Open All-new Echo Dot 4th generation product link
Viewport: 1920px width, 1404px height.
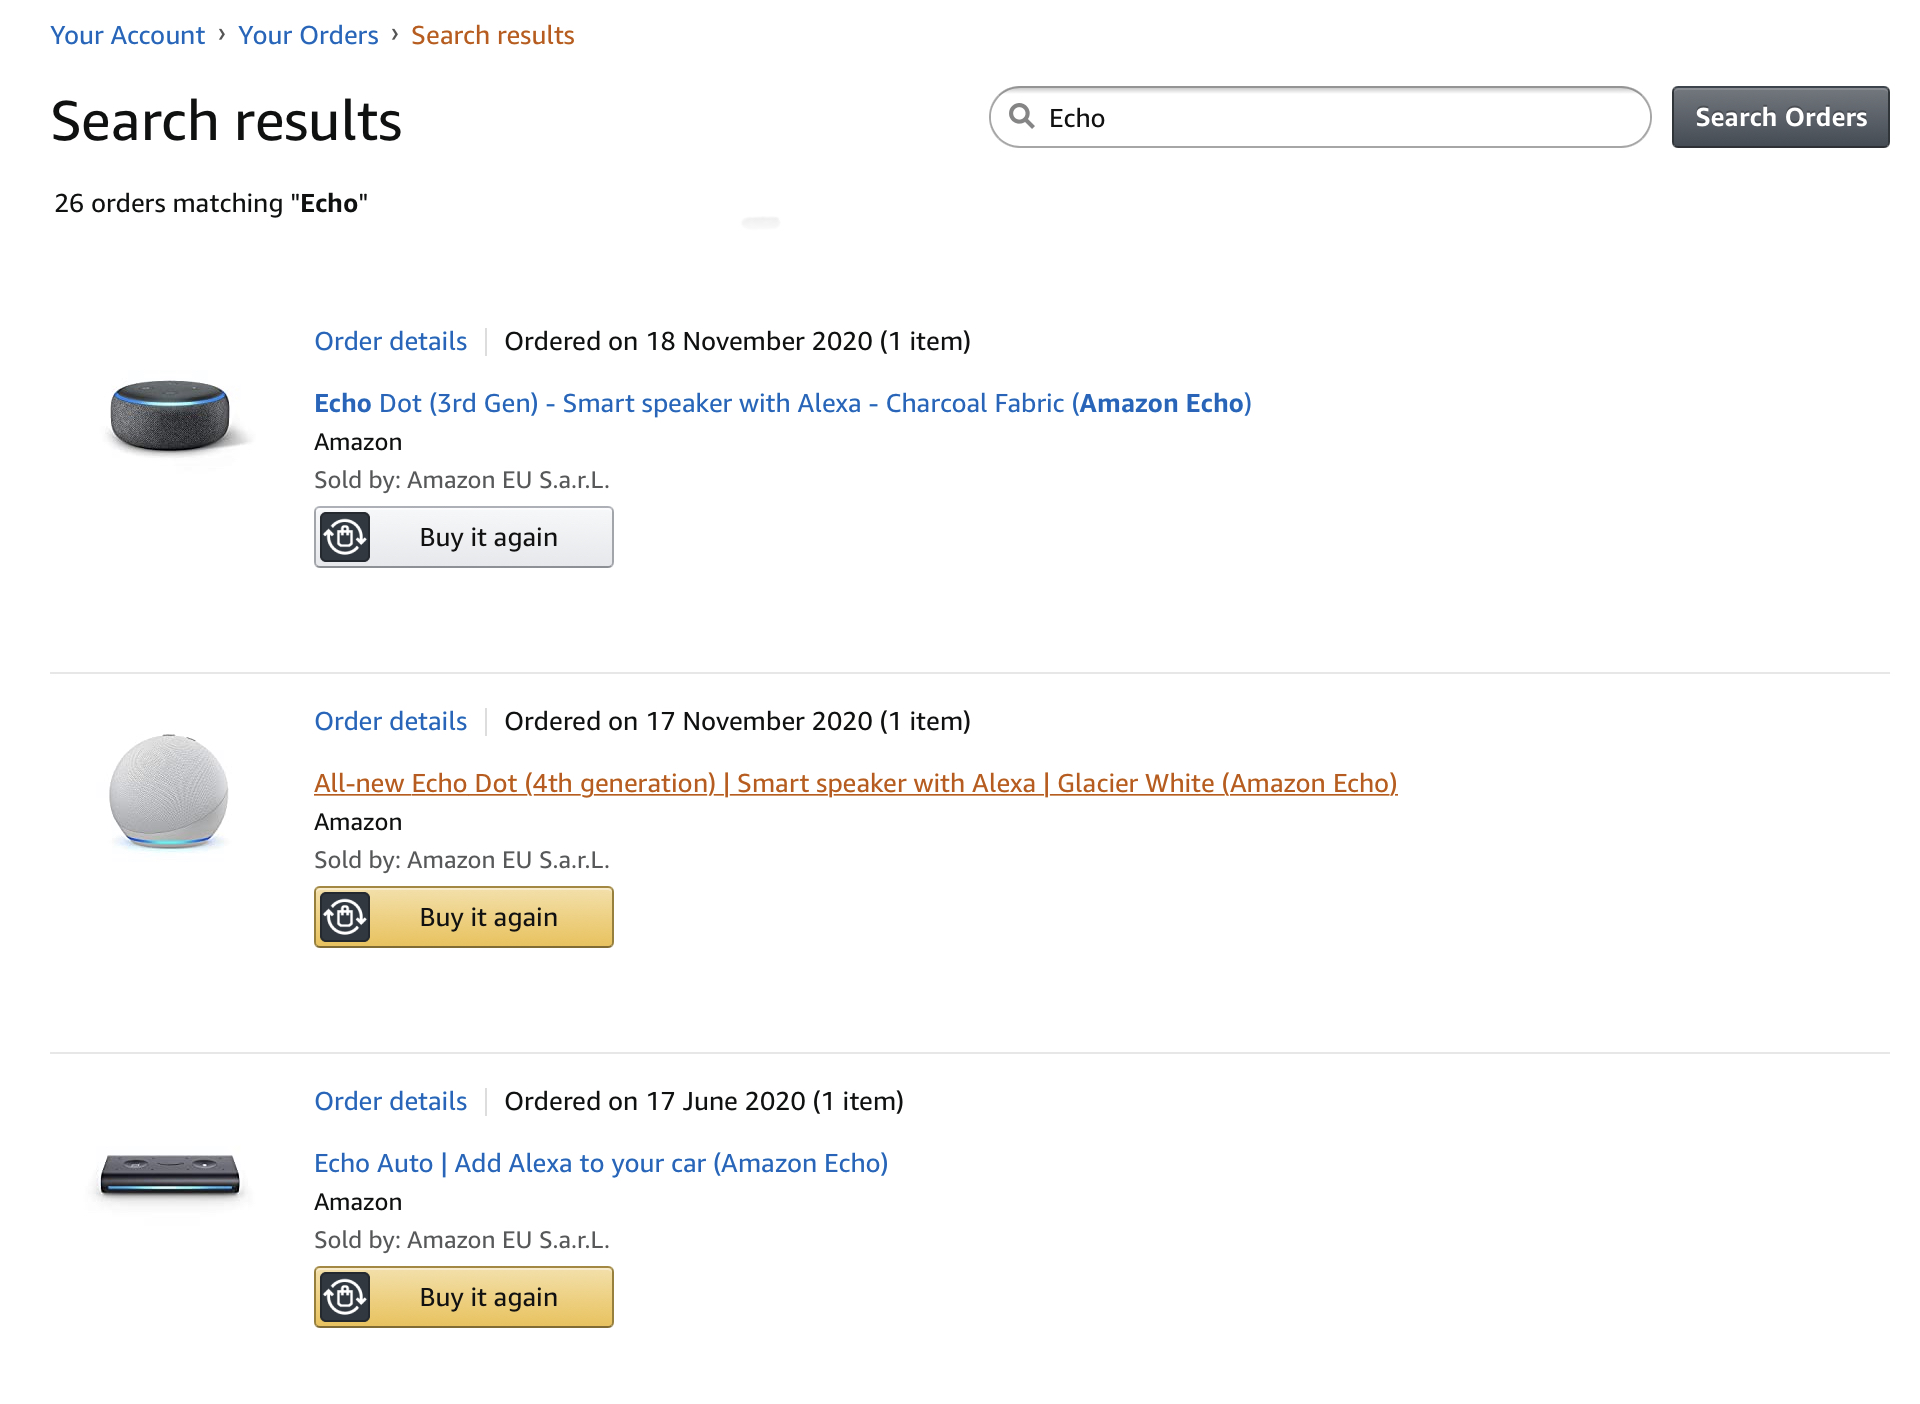(x=855, y=783)
